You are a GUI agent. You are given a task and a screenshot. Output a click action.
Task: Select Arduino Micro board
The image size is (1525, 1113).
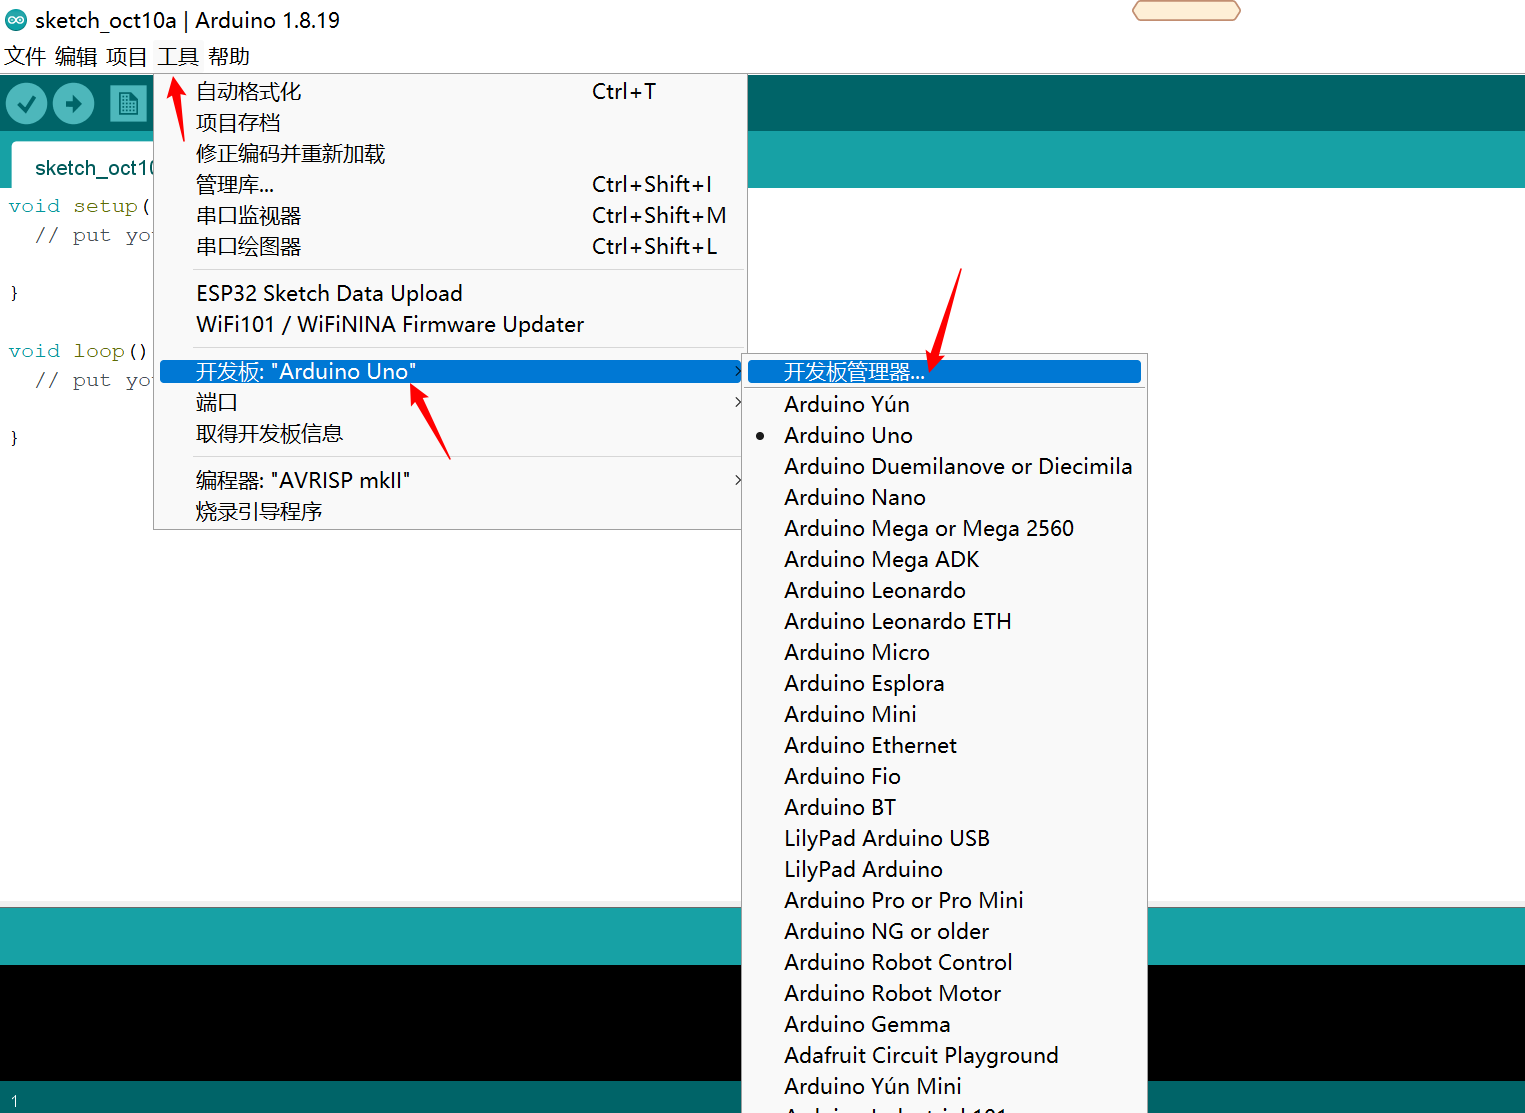[944, 652]
